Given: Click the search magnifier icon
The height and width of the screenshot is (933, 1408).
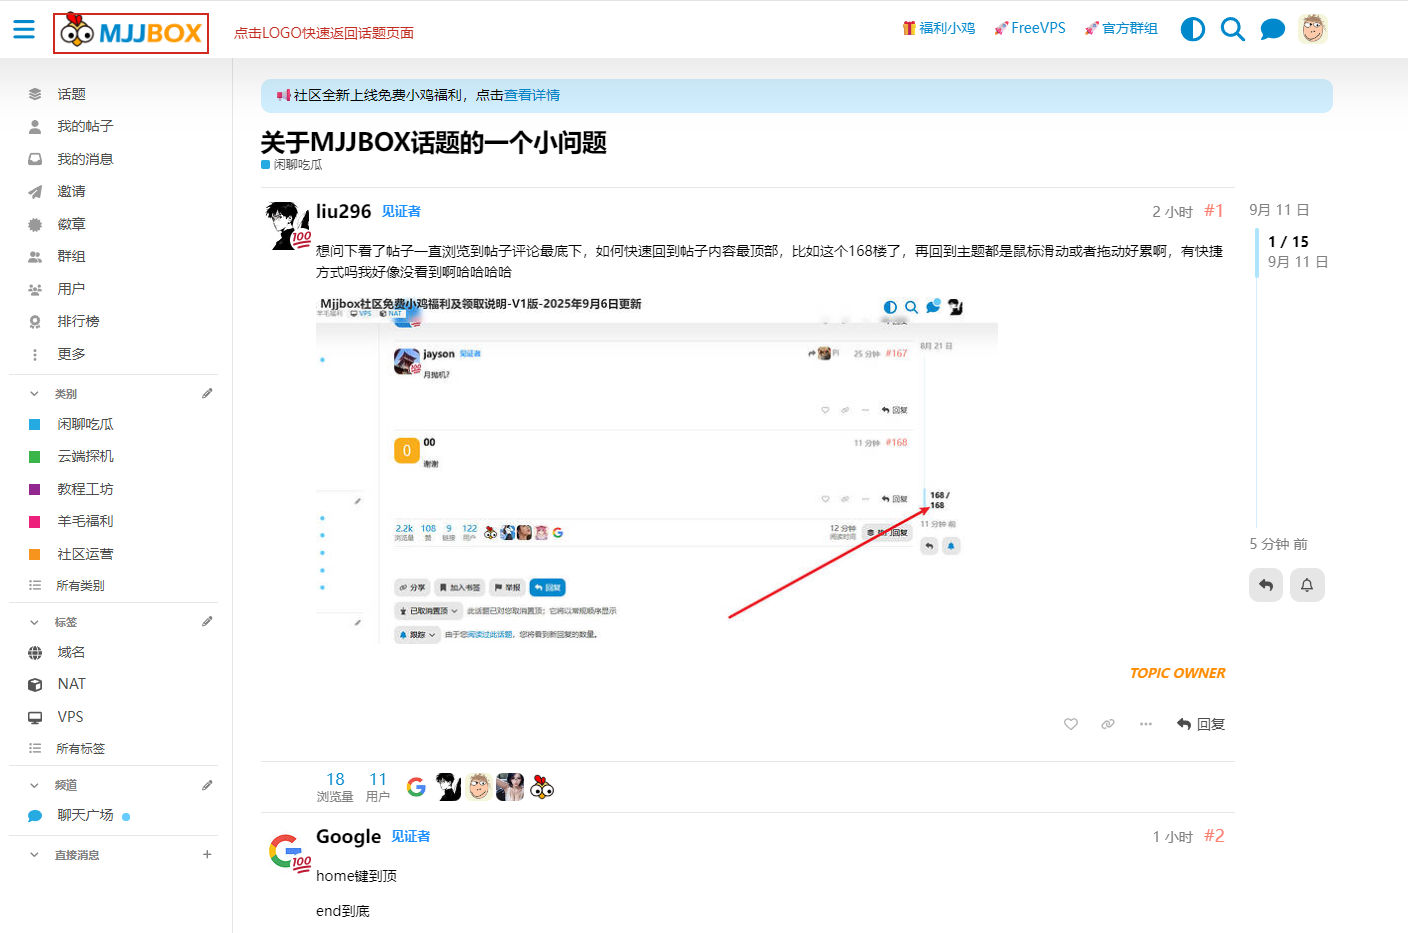Looking at the screenshot, I should pyautogui.click(x=1232, y=29).
